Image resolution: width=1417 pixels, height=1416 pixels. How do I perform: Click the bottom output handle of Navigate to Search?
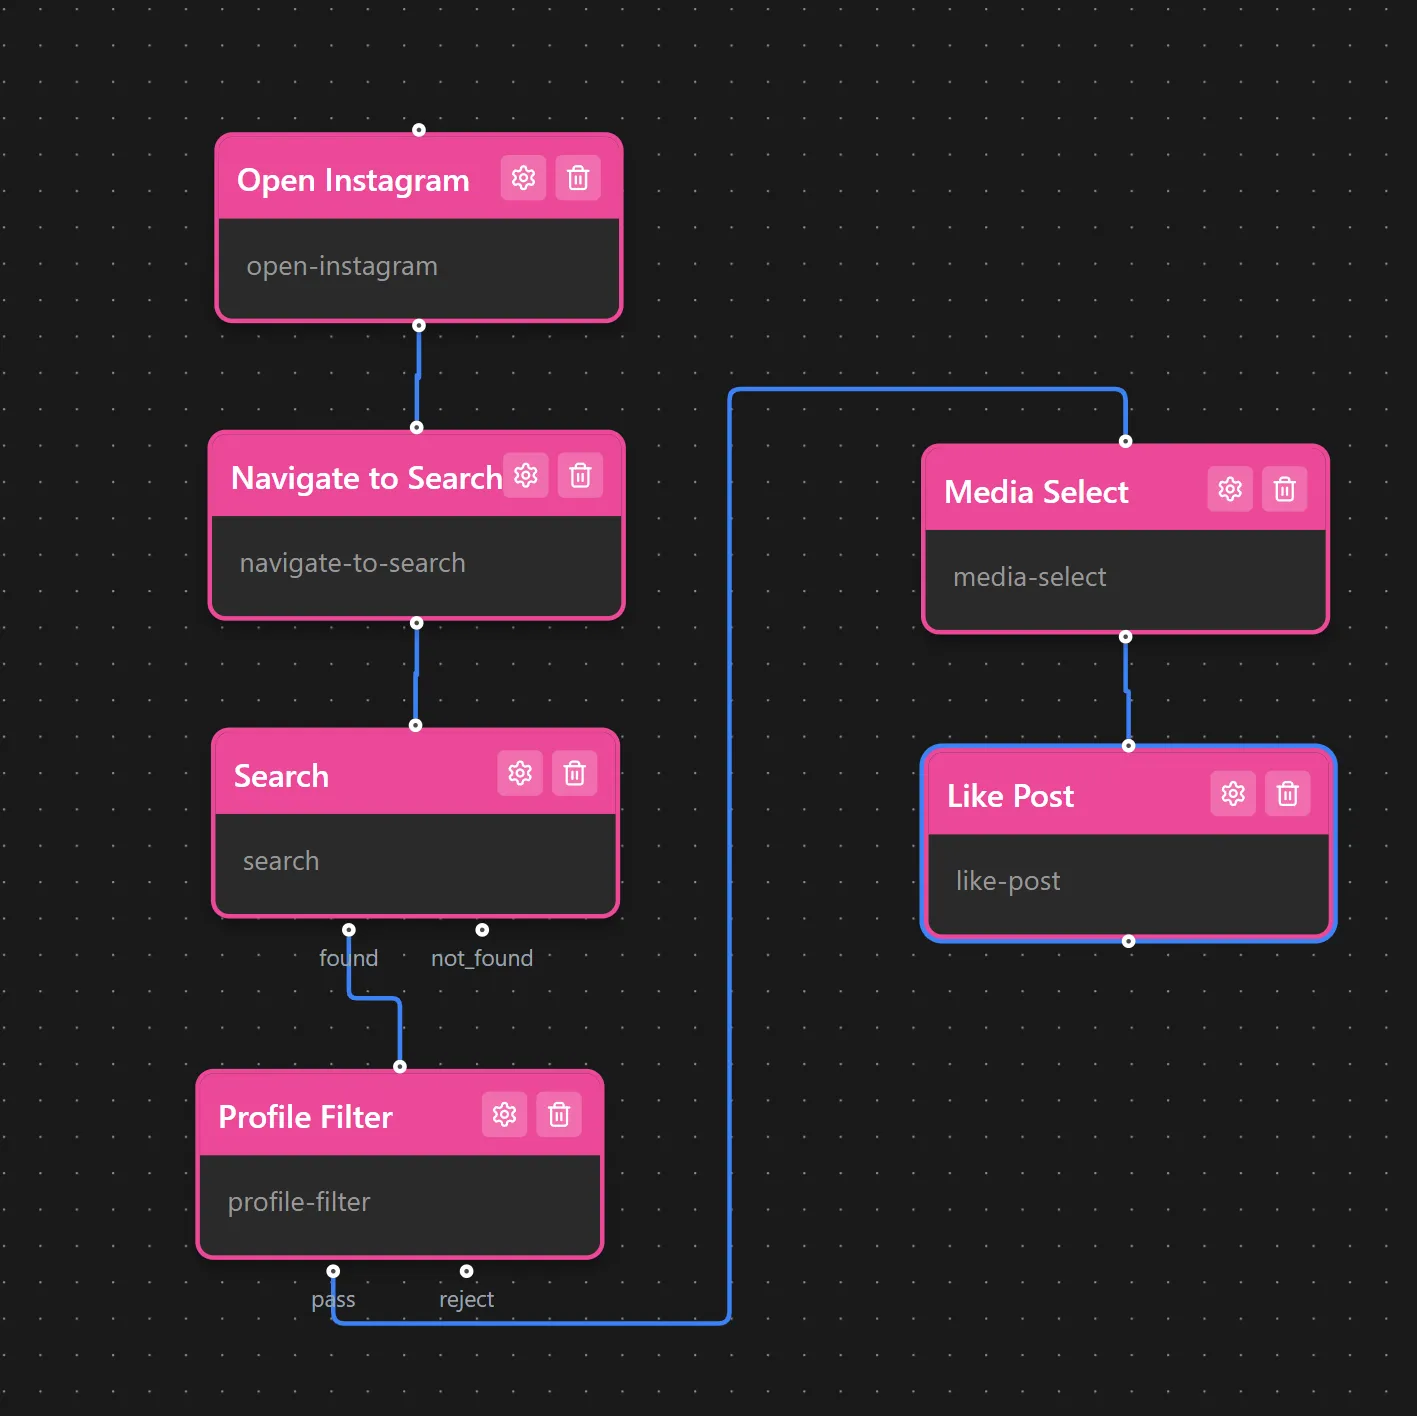417,623
